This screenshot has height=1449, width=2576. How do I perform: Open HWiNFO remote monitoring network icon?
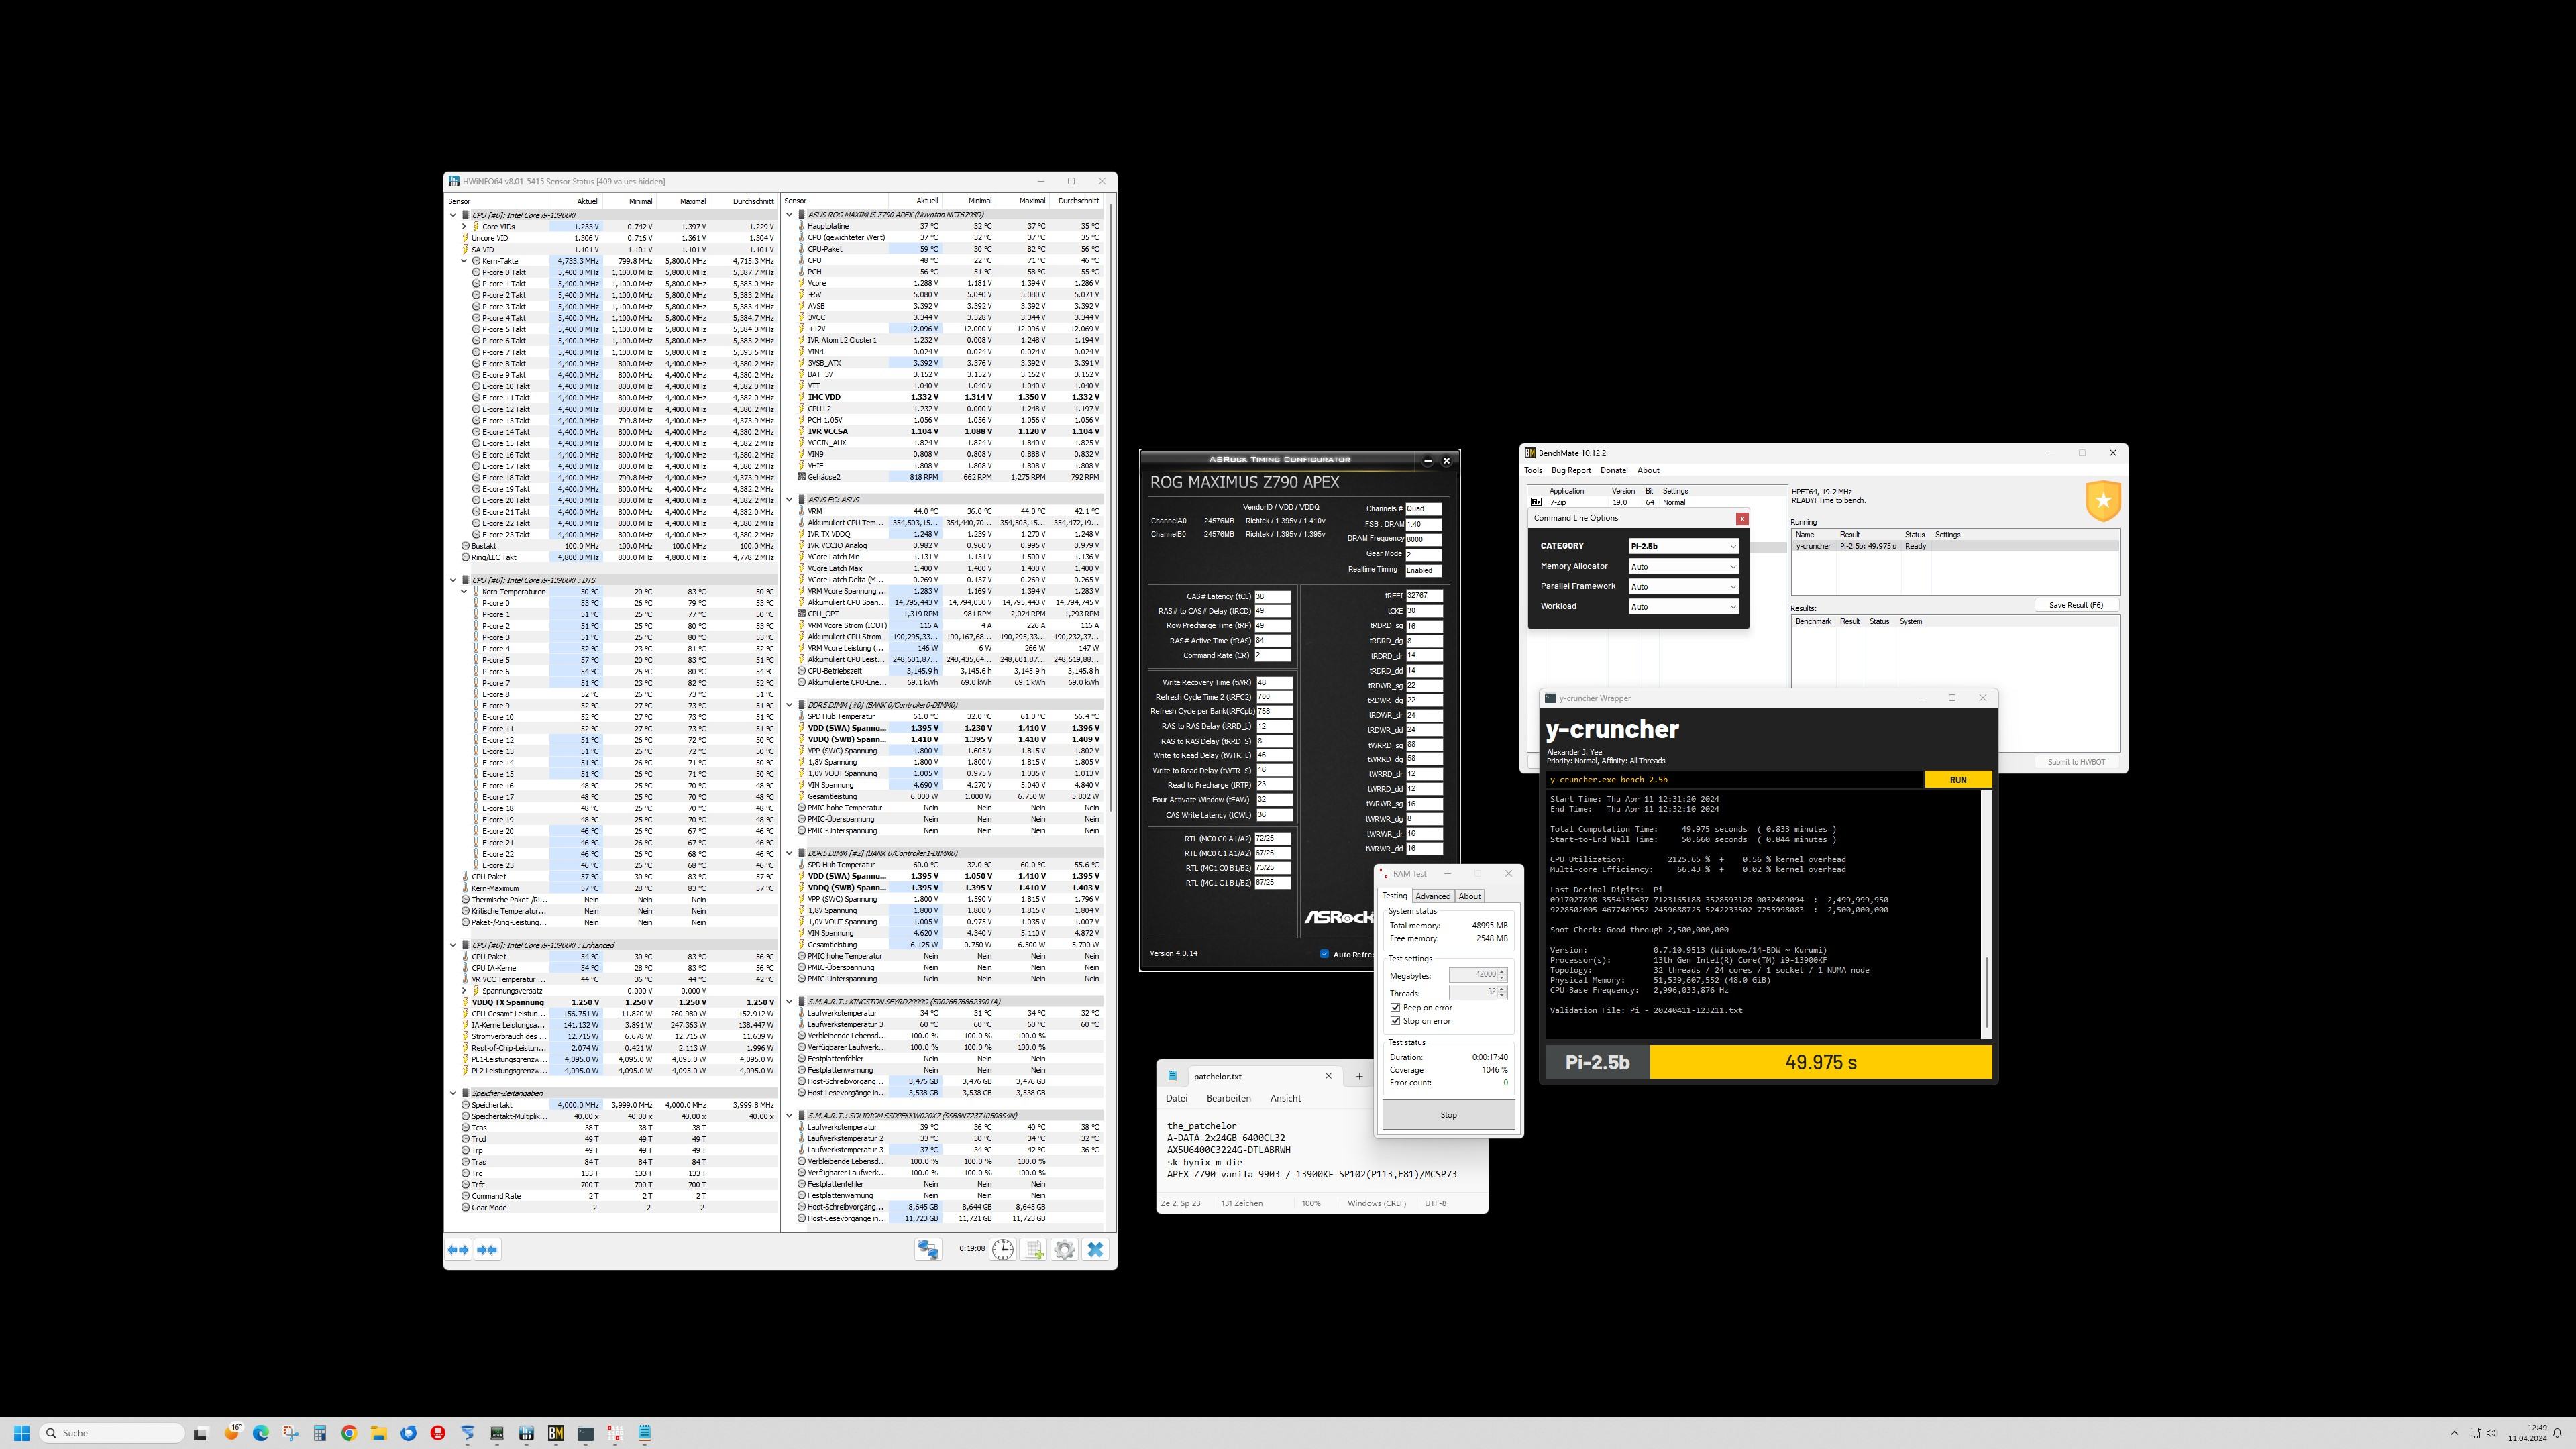[928, 1249]
